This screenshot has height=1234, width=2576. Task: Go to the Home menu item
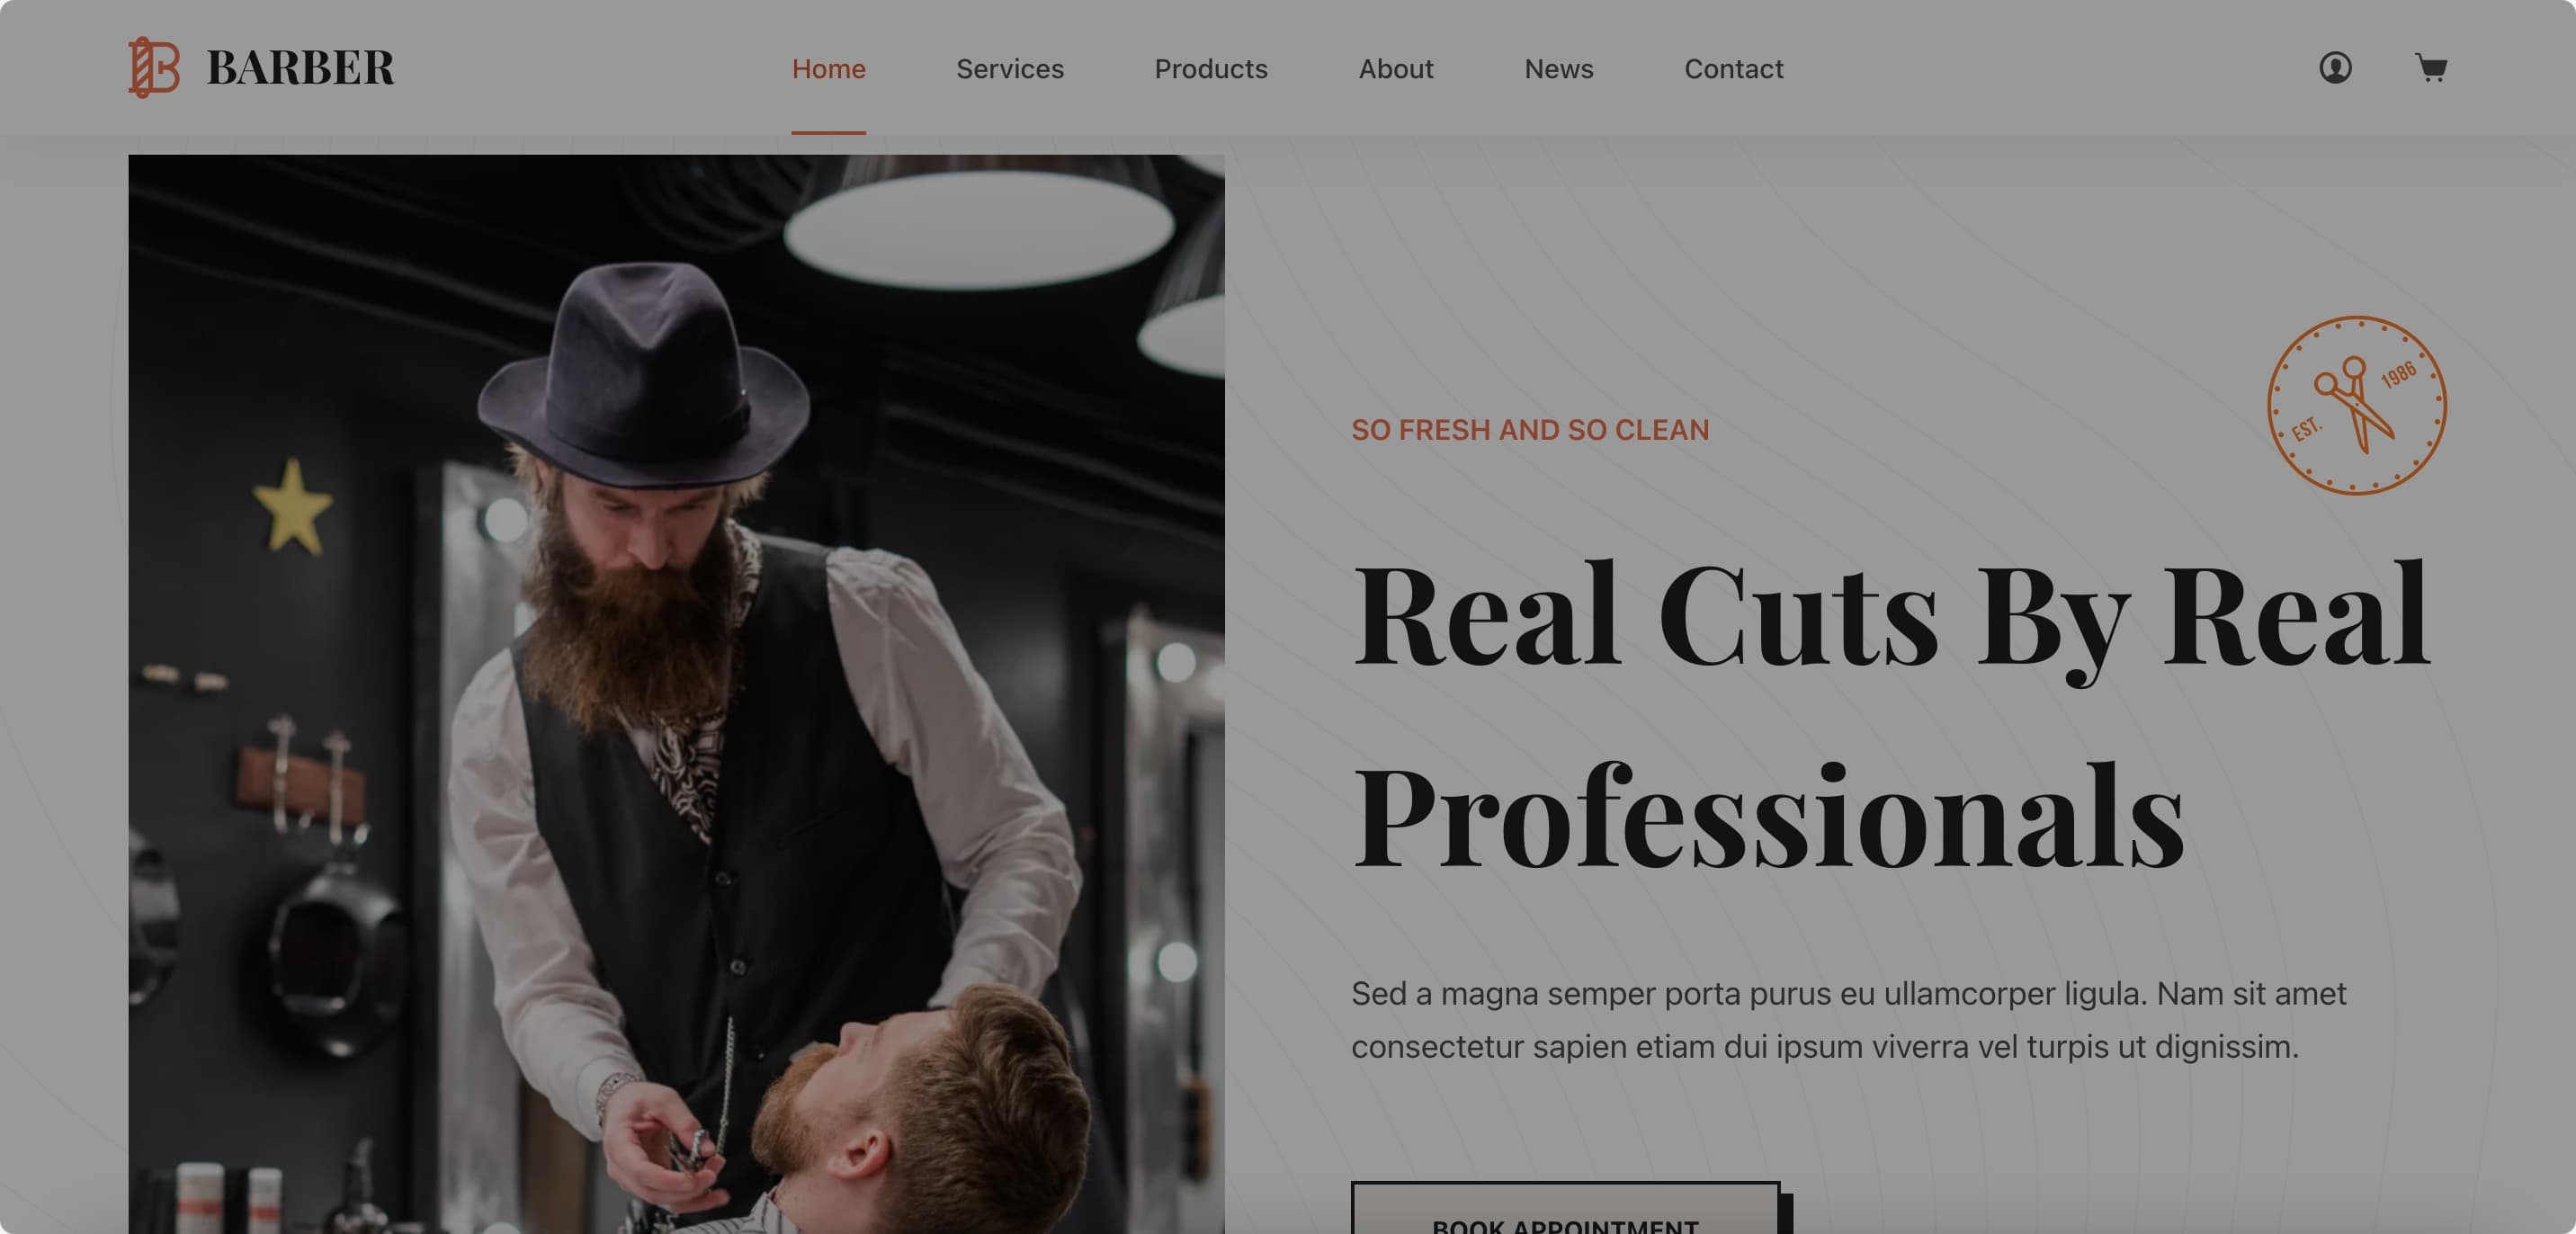coord(828,69)
